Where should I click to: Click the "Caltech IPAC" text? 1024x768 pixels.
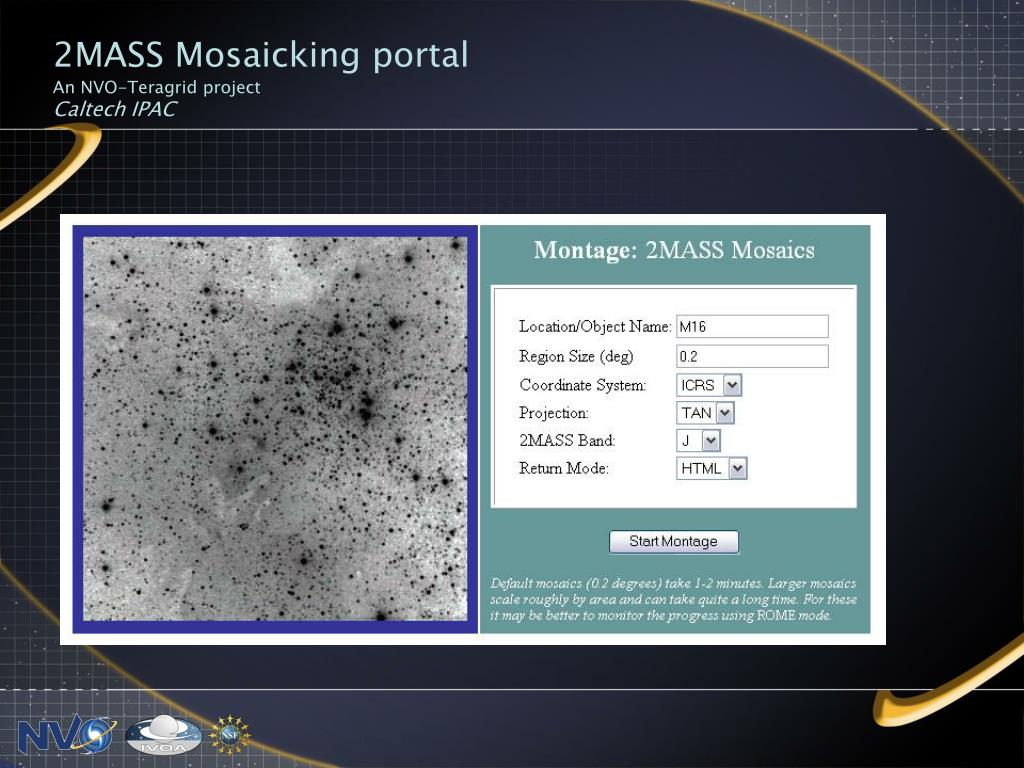tap(115, 109)
